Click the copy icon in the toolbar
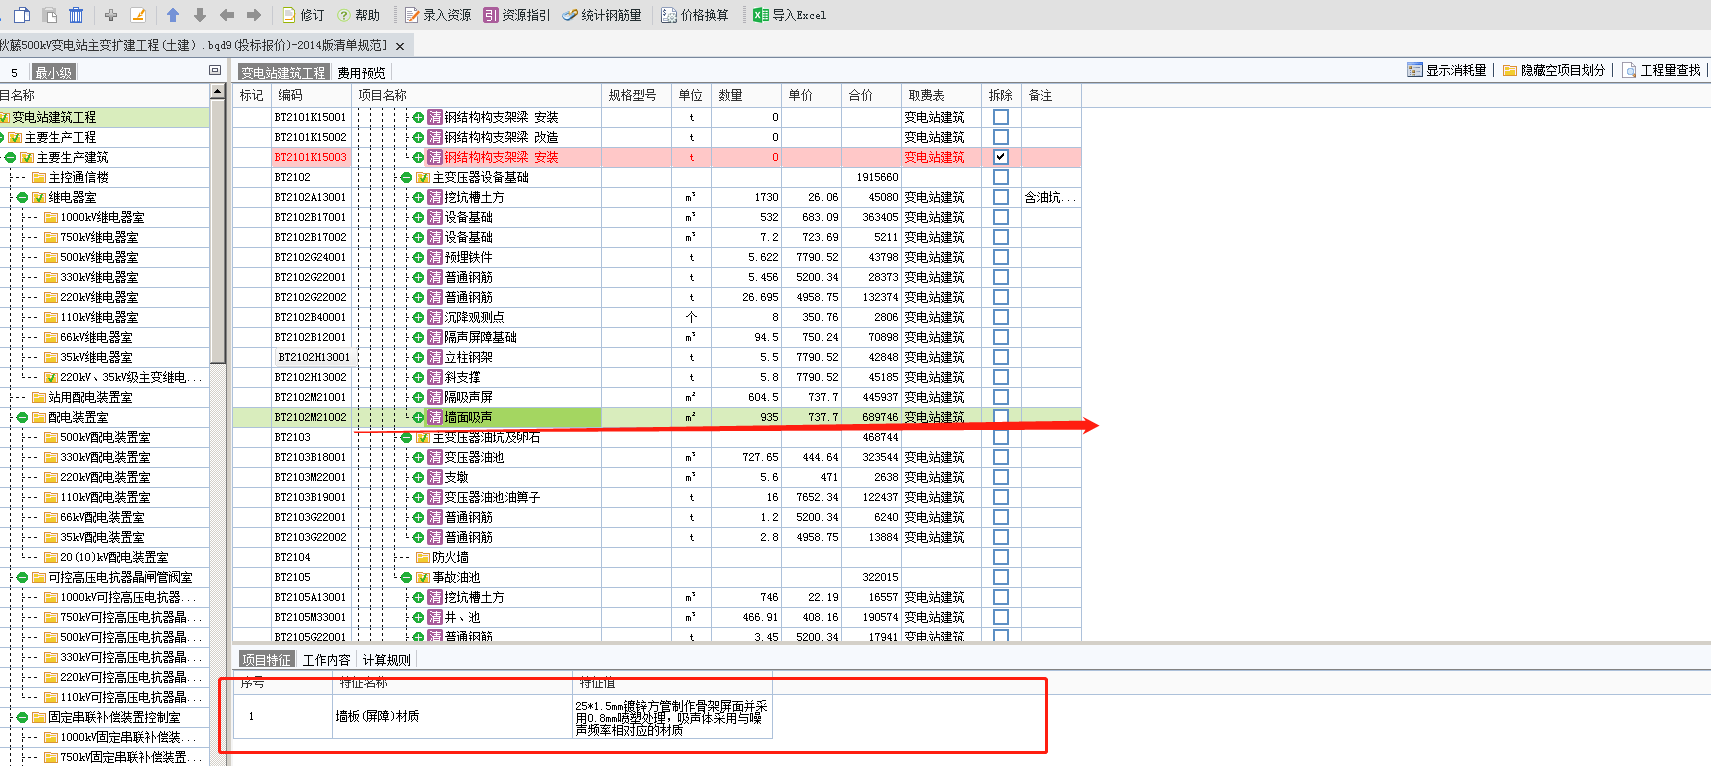Screen dimensions: 1711x766 coord(22,15)
